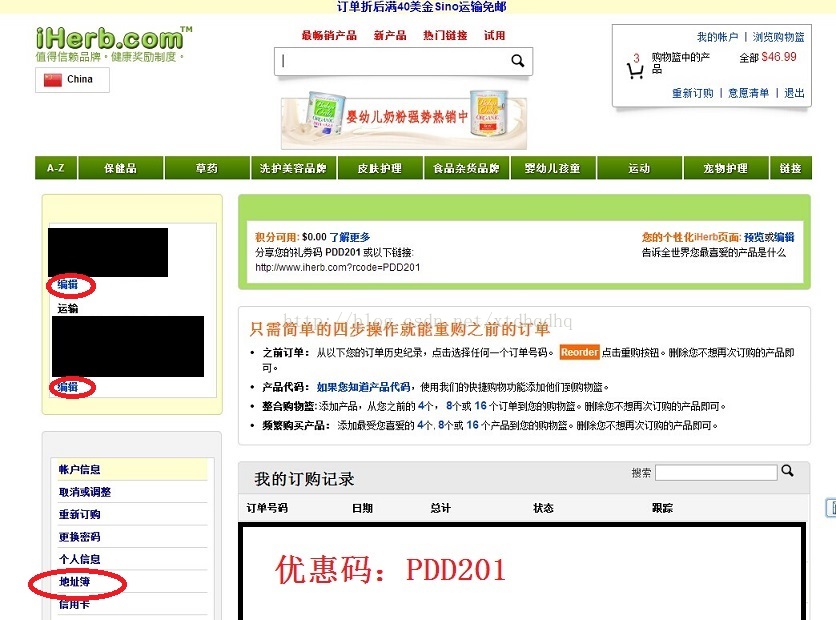Click the orange Reorder button

(x=580, y=352)
